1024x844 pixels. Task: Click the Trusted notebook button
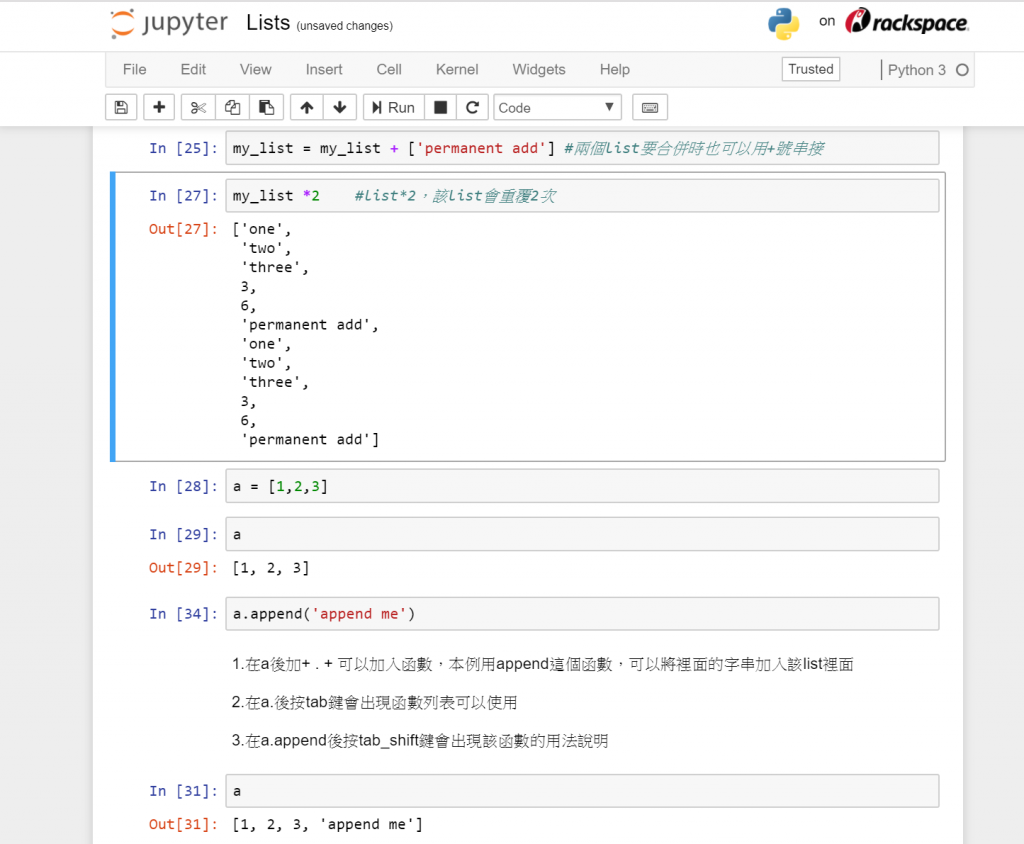(x=810, y=69)
